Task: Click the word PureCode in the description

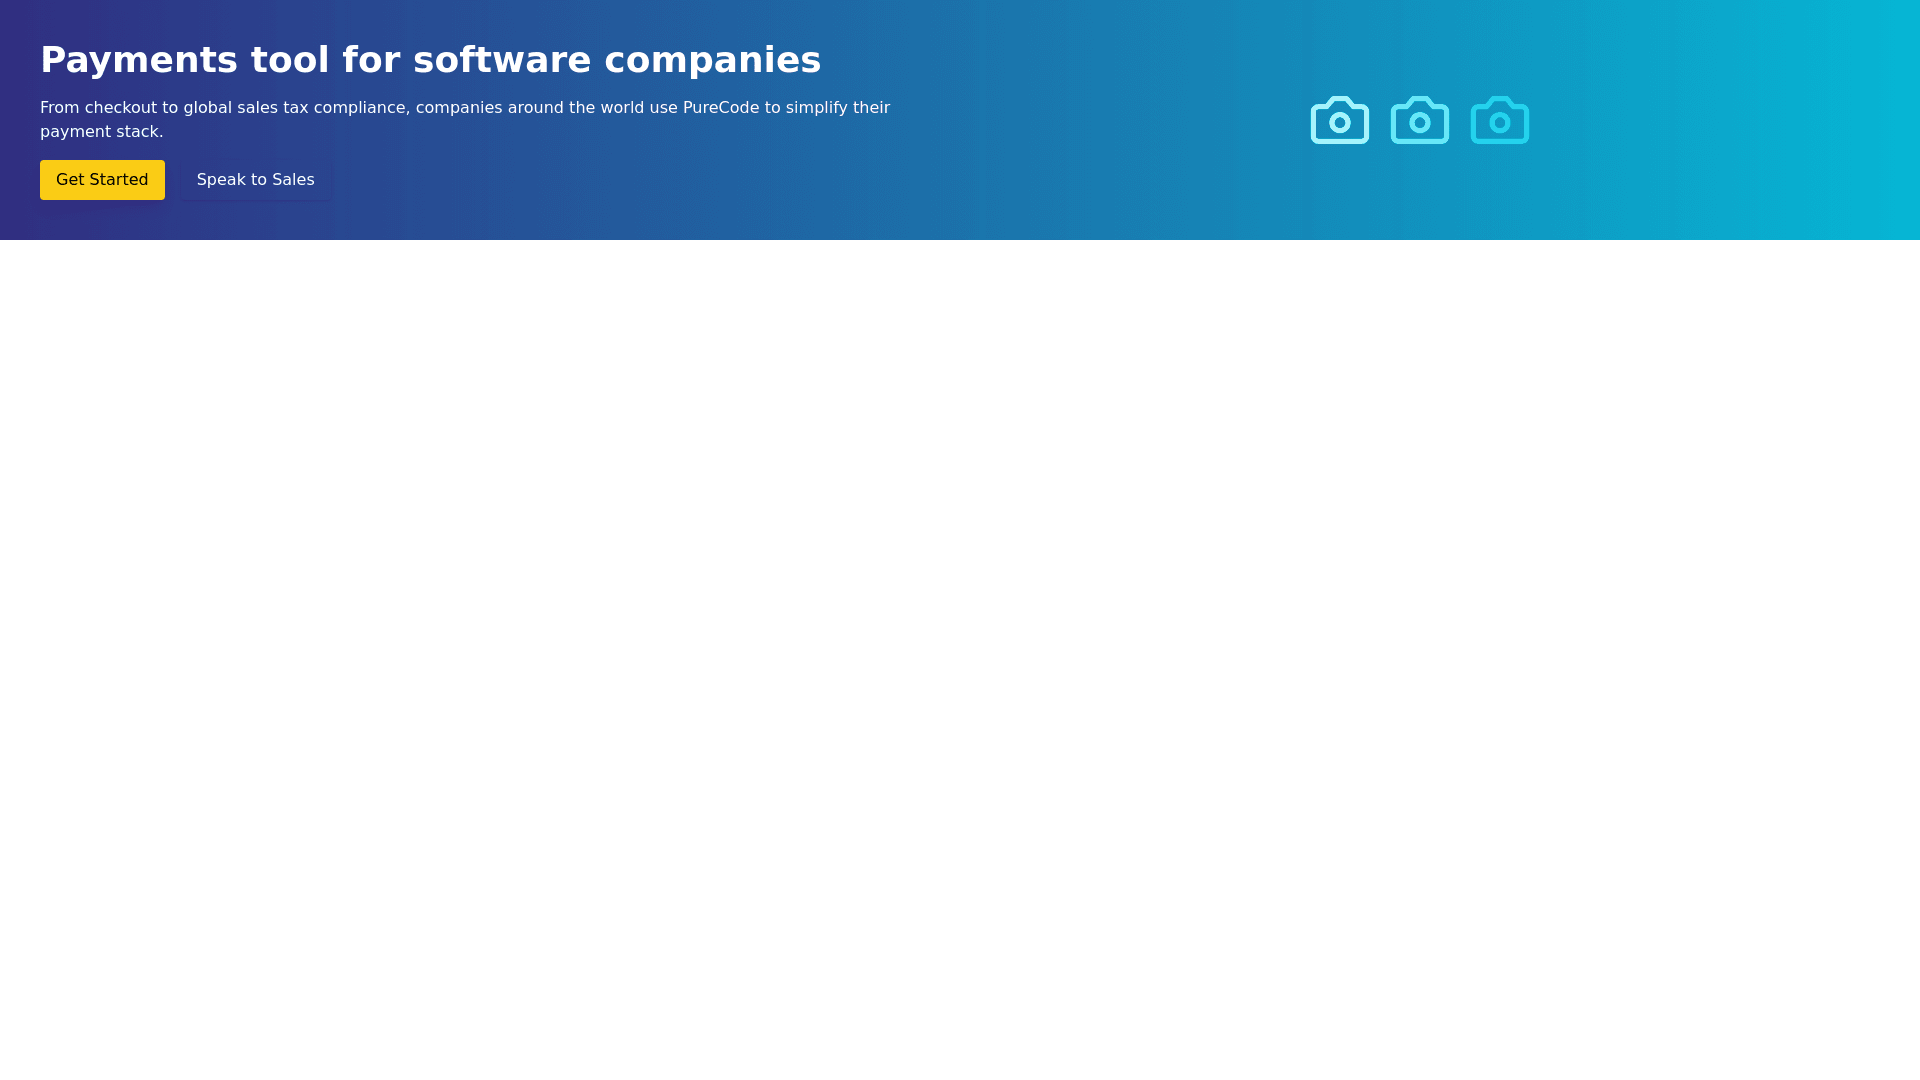Action: click(x=720, y=108)
